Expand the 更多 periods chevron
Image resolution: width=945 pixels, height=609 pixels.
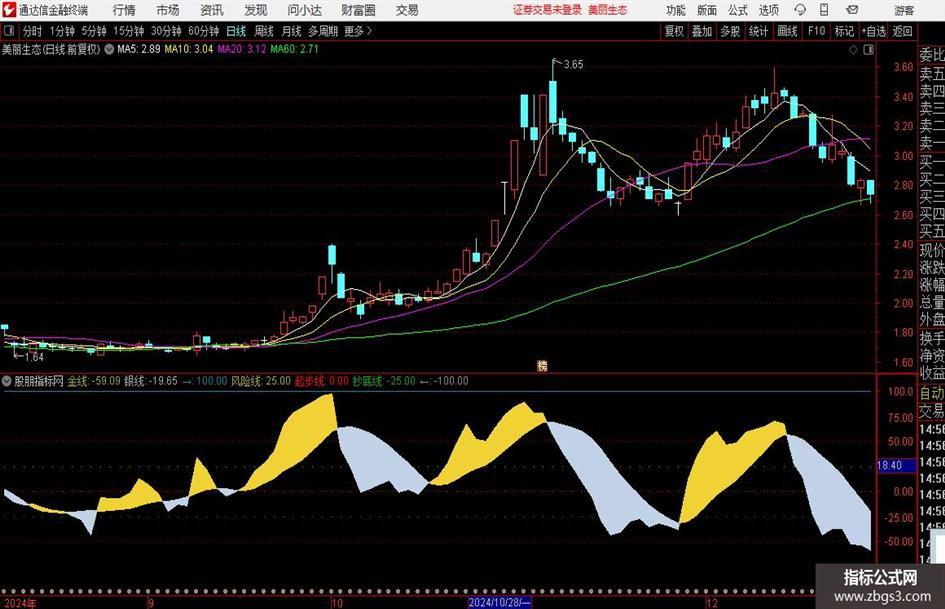pyautogui.click(x=369, y=31)
